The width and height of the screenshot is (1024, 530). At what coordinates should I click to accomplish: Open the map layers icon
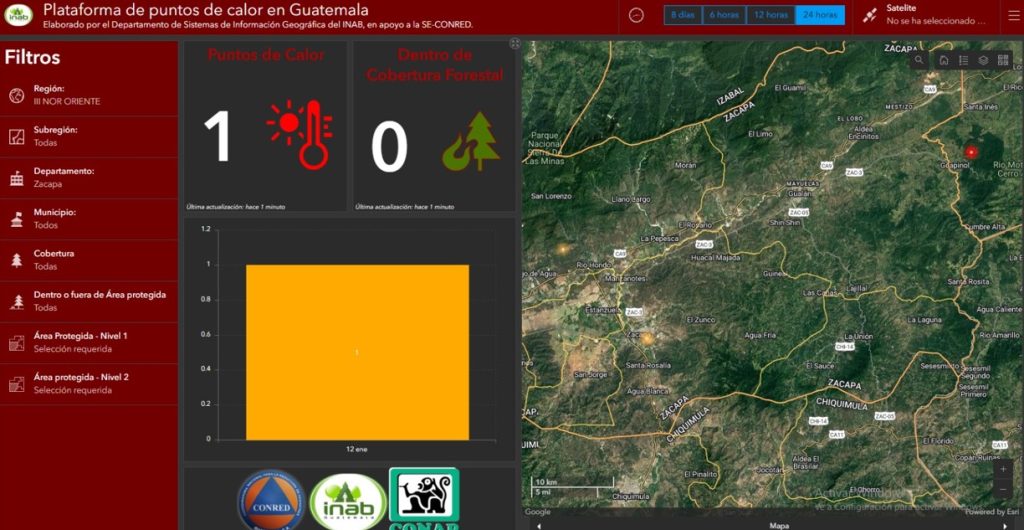click(983, 60)
